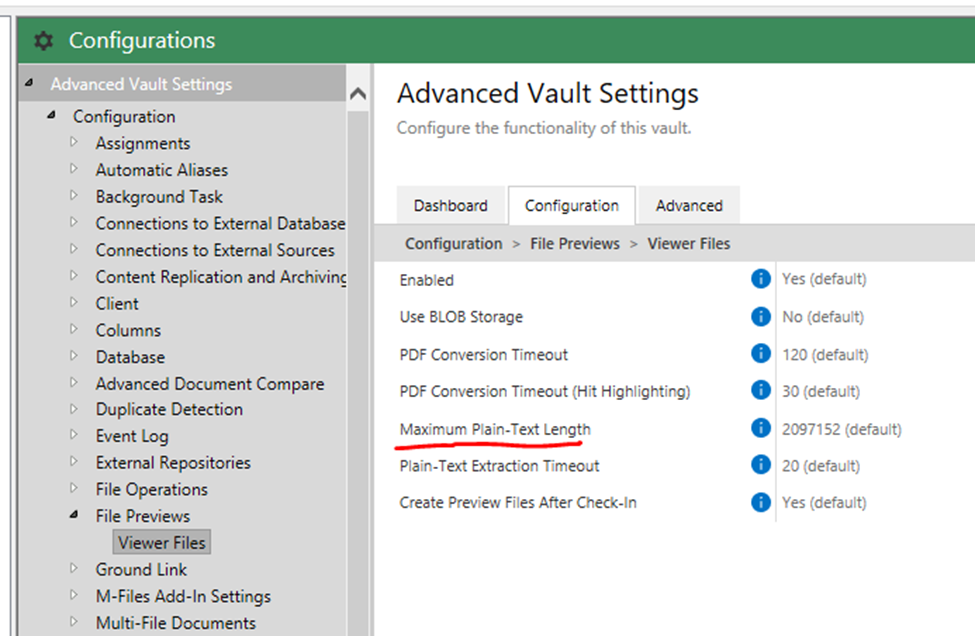The width and height of the screenshot is (975, 636).
Task: Click Viewer Files in the breadcrumb
Action: click(x=688, y=244)
